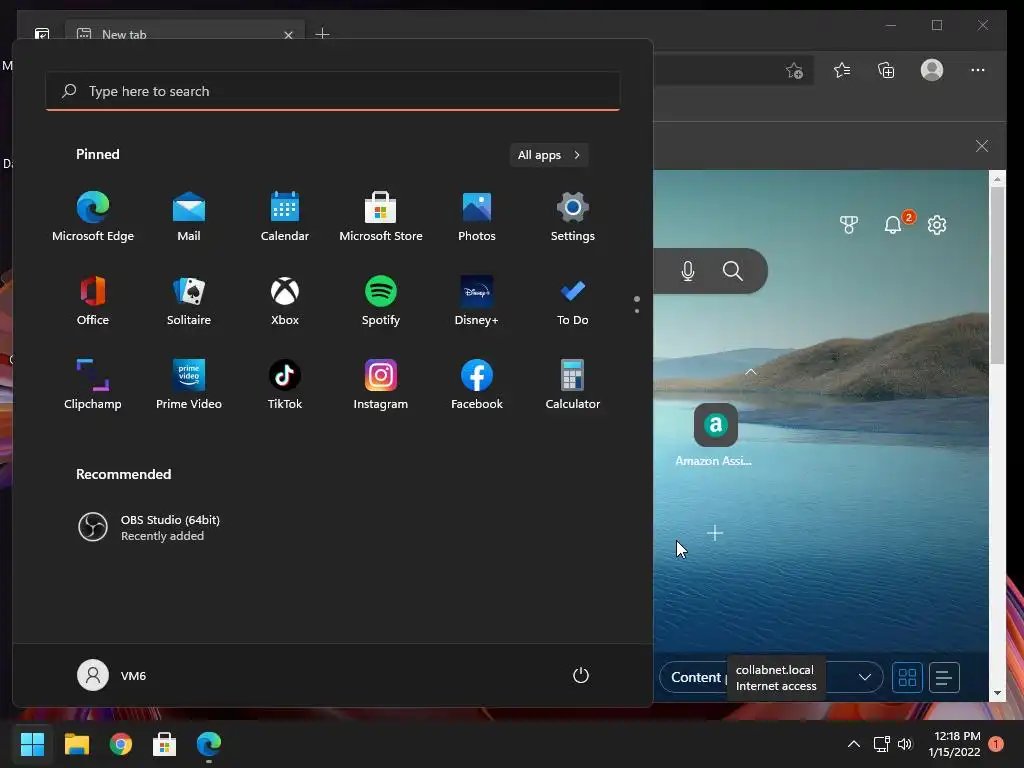
Task: Add a new quick link shortcut
Action: 715,534
